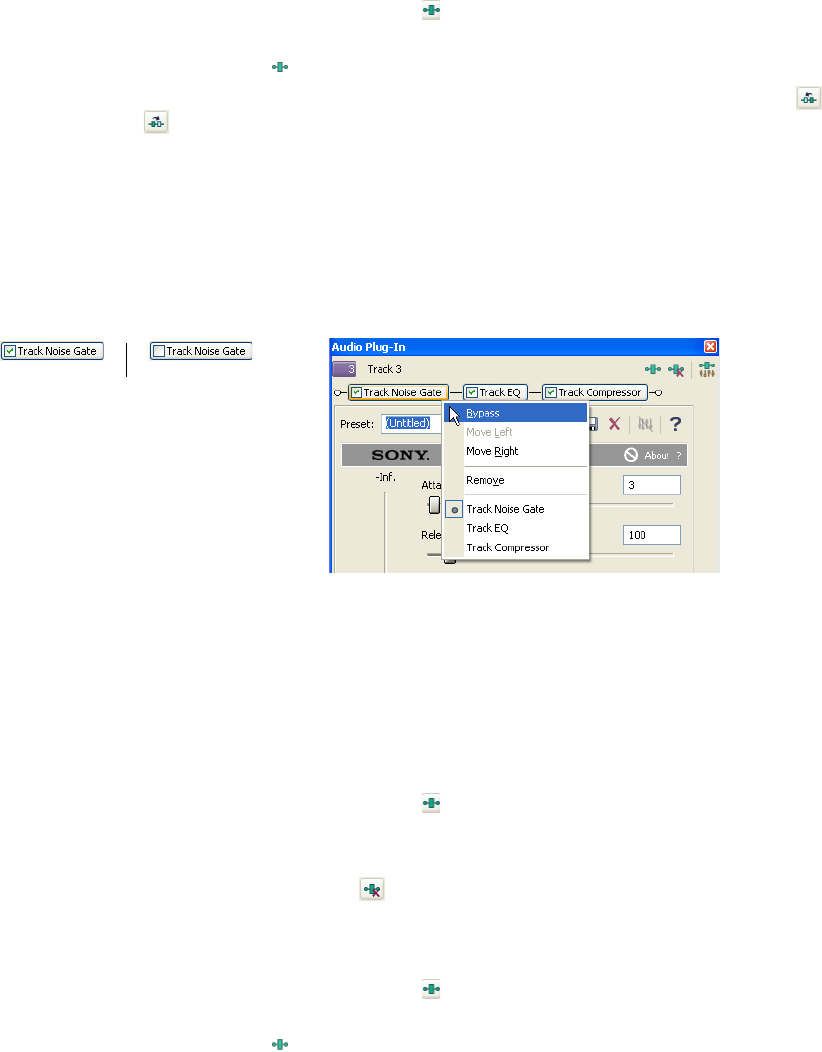Click the unchecked Track Noise Gate sample button
Image resolution: width=822 pixels, height=1052 pixels.
(x=201, y=351)
